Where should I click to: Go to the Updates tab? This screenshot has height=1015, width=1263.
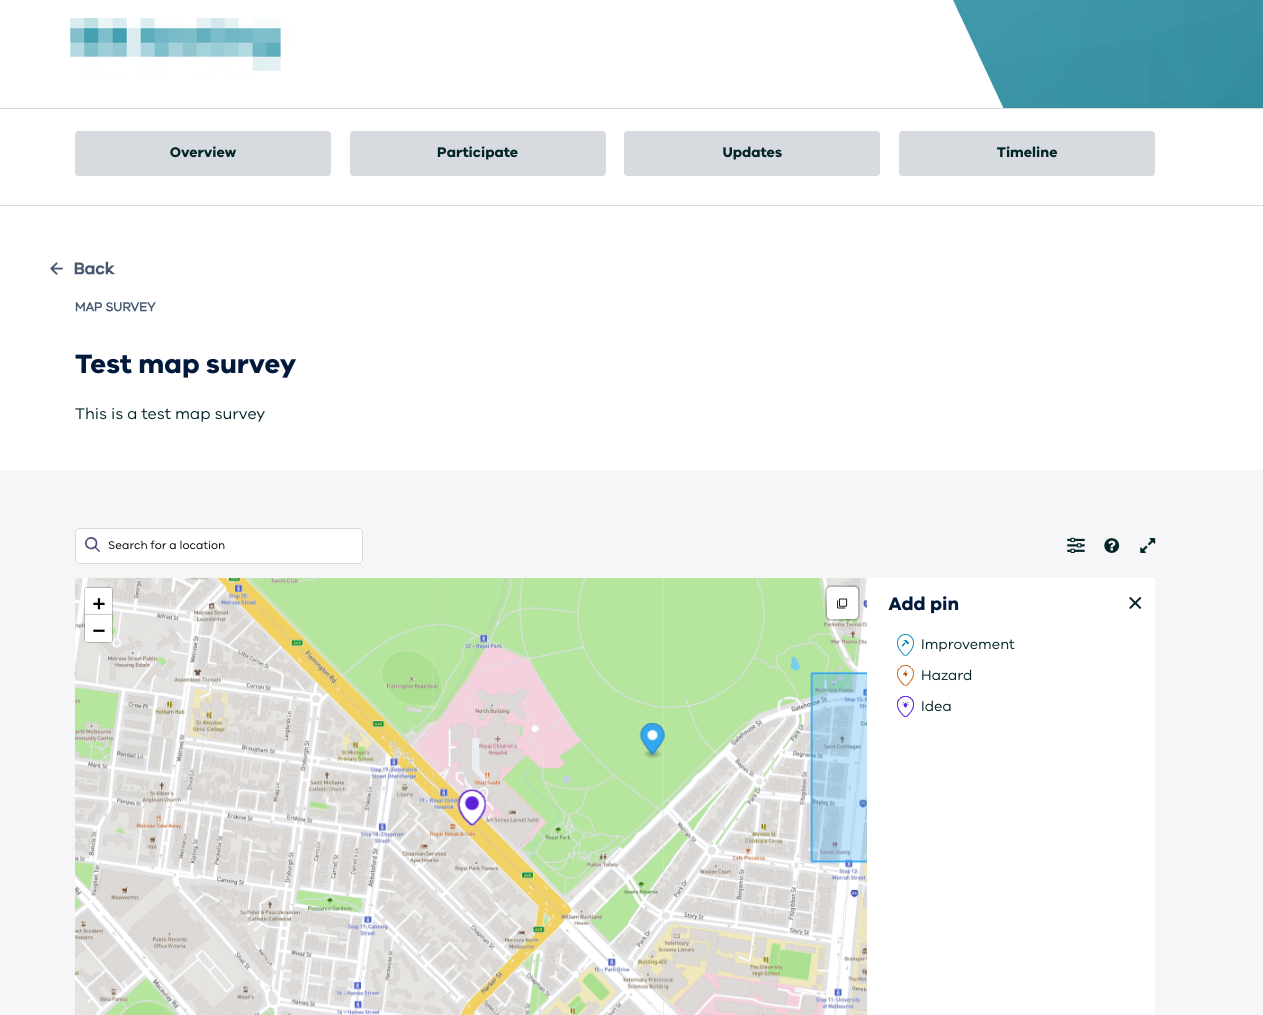pyautogui.click(x=752, y=153)
